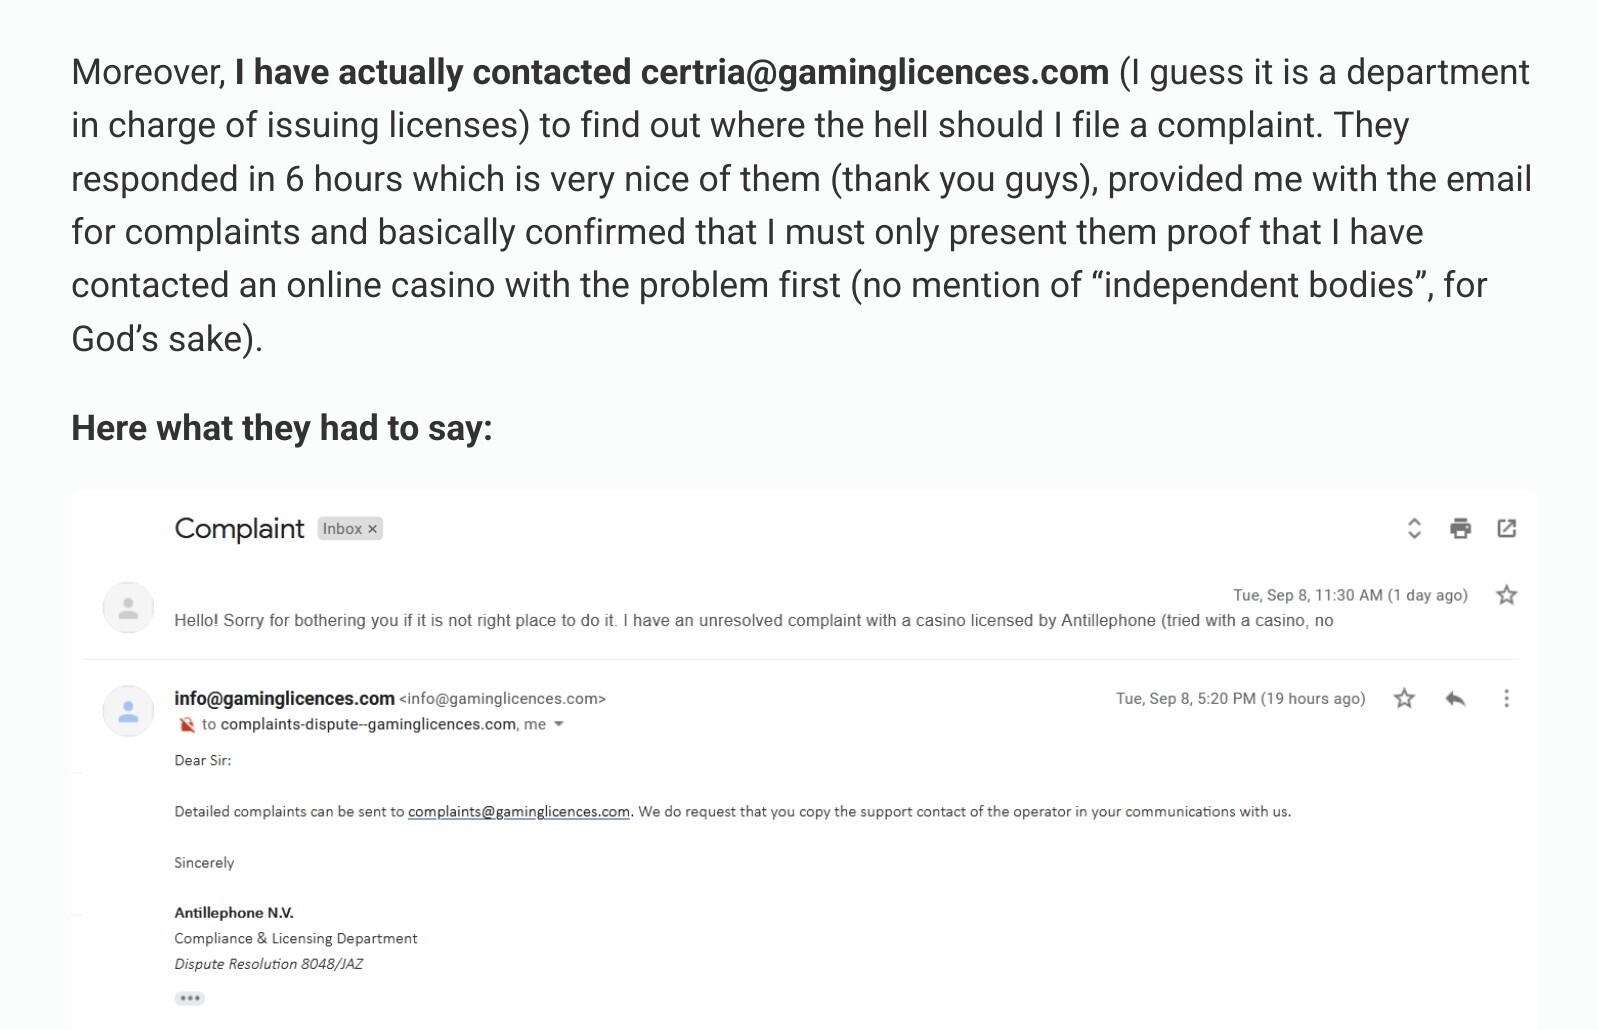Click the red no-encryption lock icon
The width and height of the screenshot is (1598, 1030).
186,725
